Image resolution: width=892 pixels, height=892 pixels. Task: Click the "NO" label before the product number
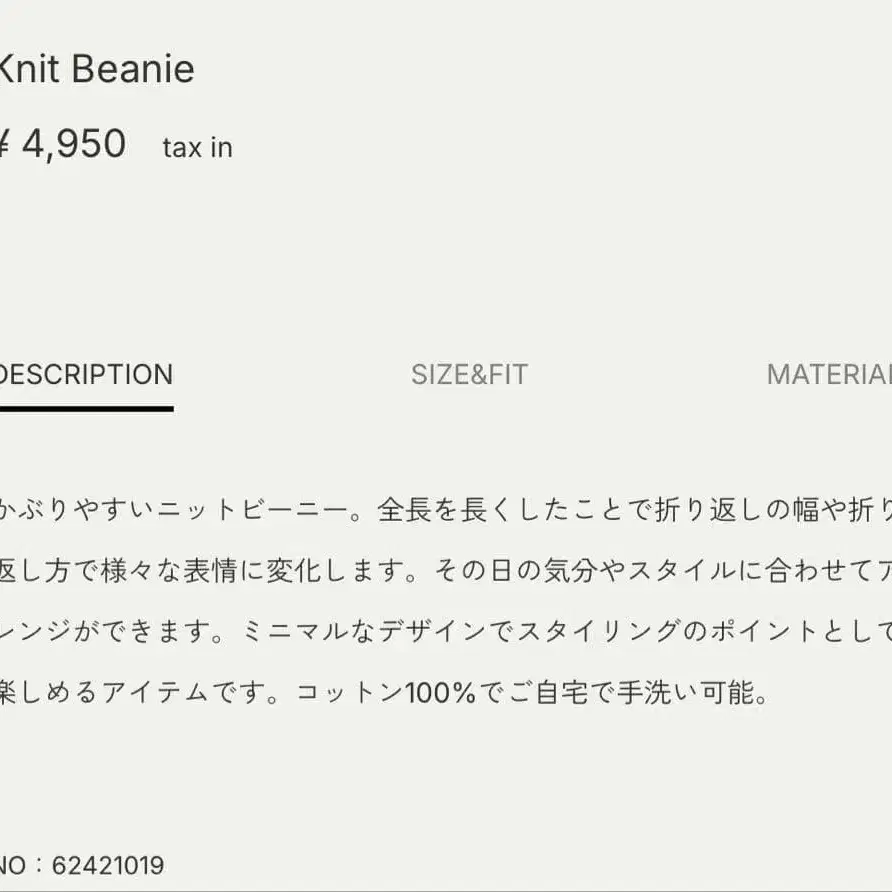(14, 865)
